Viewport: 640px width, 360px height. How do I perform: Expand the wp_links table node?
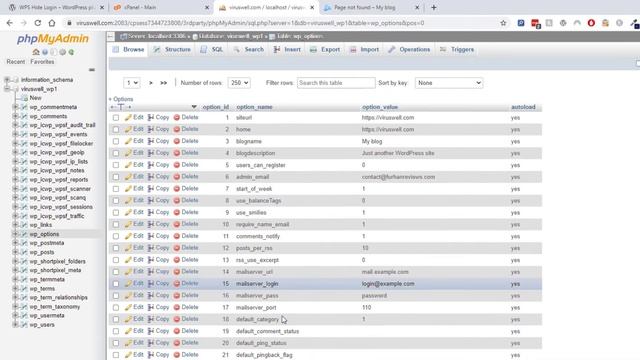click(15, 225)
